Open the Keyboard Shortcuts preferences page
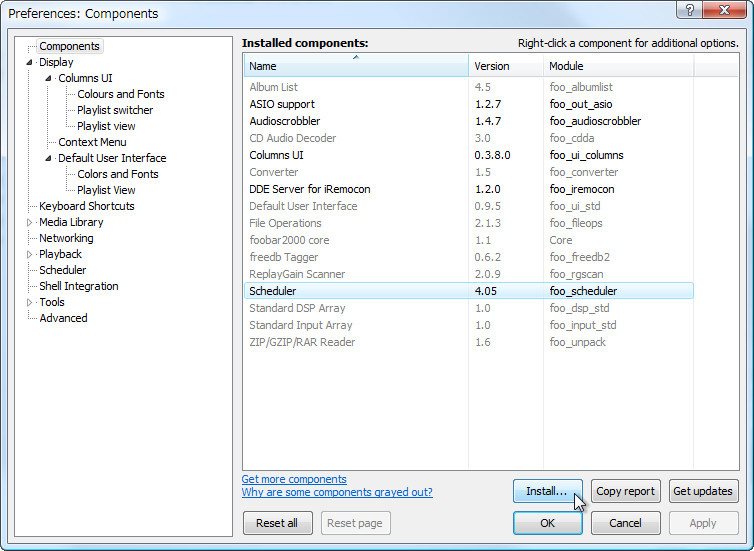Viewport: 754px width, 551px height. 86,206
